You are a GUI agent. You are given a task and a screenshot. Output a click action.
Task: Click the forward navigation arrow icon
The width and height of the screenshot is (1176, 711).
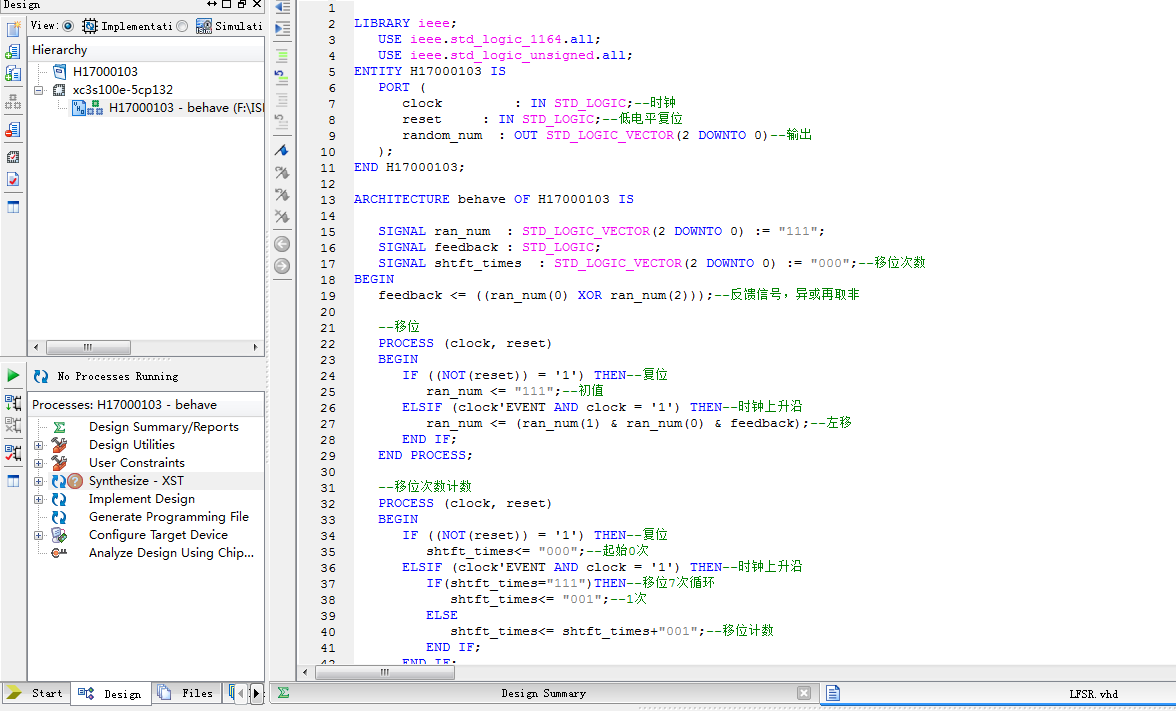point(281,264)
